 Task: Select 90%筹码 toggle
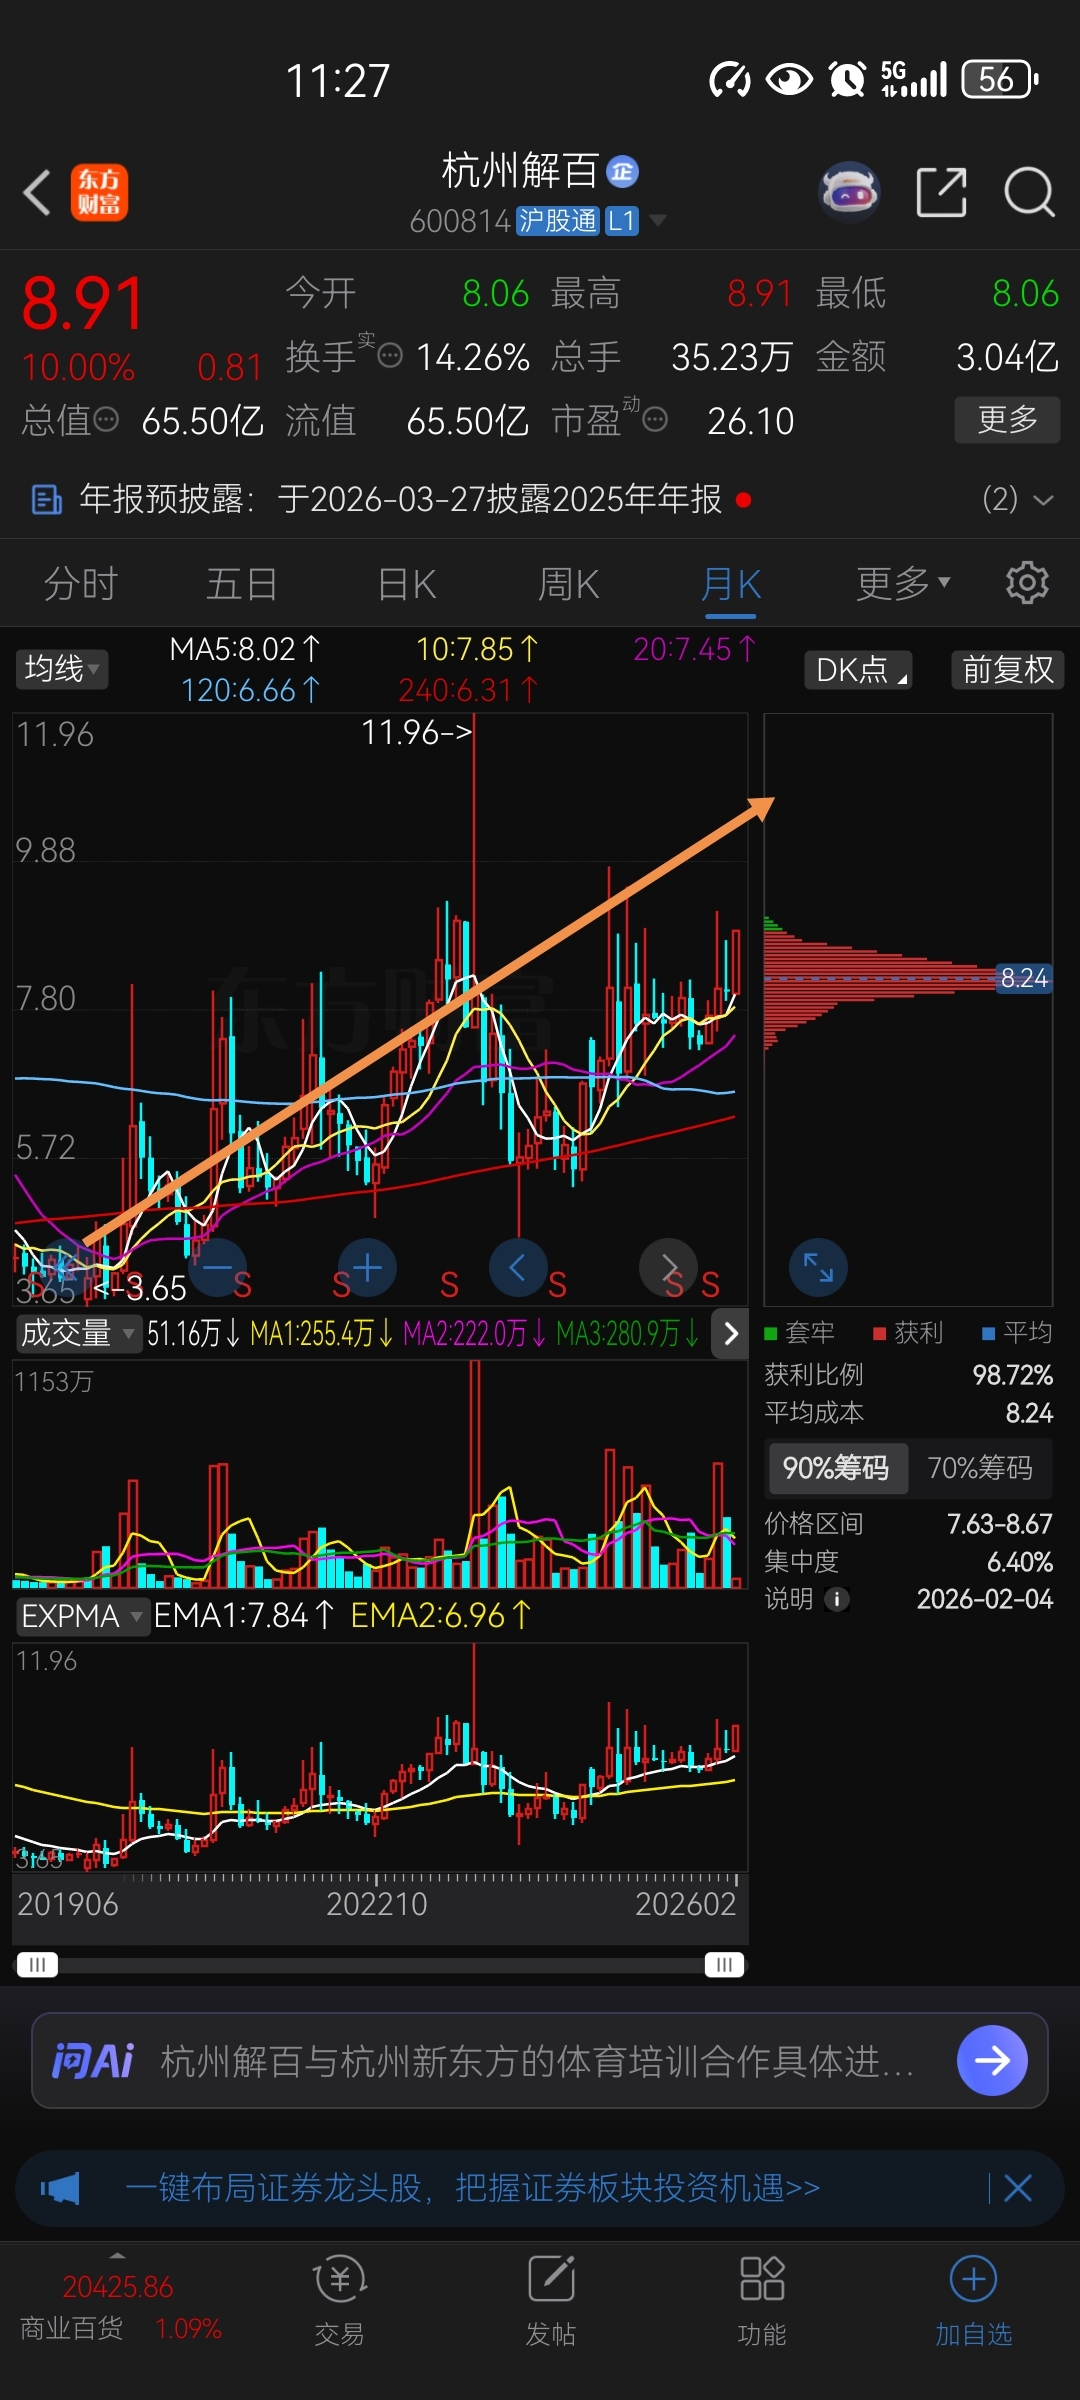click(x=836, y=1468)
